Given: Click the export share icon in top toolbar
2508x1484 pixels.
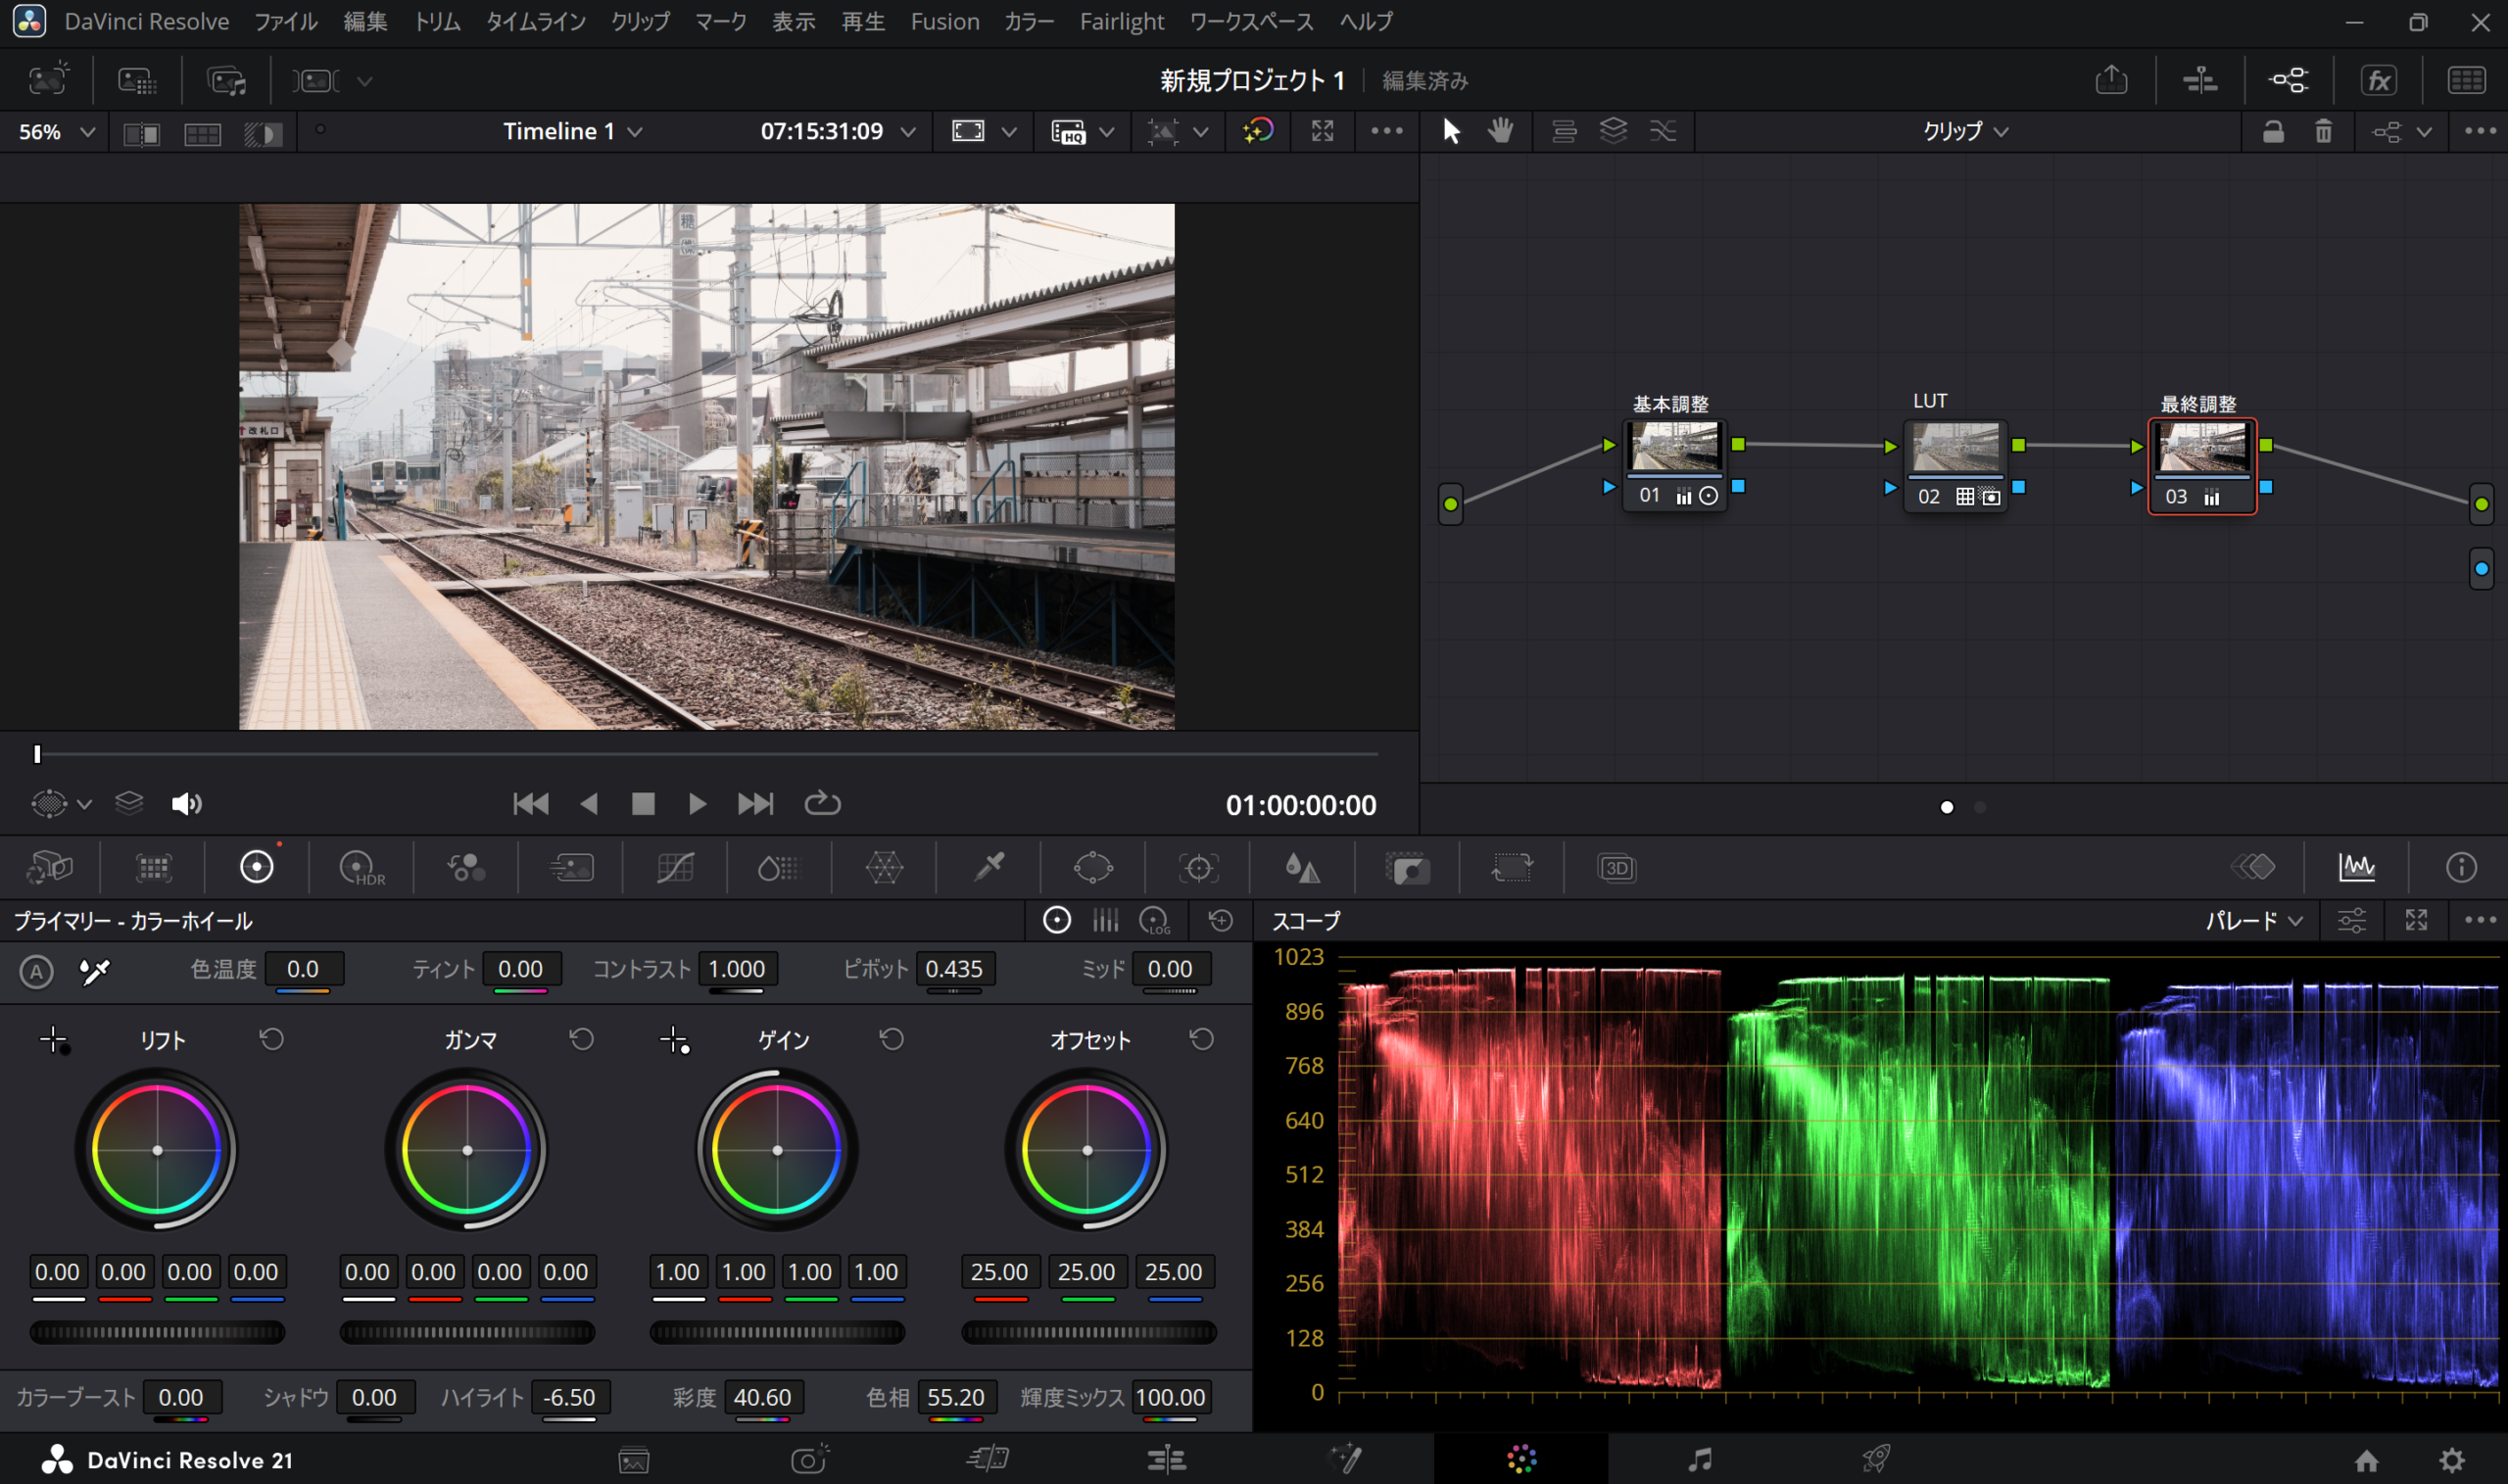Looking at the screenshot, I should (x=2111, y=80).
